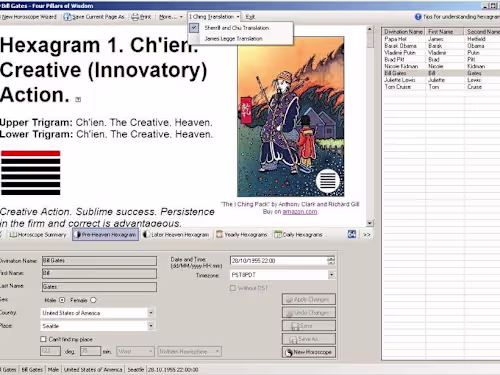Open Tips for understanding hexagrams help icon
The image size is (500, 375).
click(418, 16)
